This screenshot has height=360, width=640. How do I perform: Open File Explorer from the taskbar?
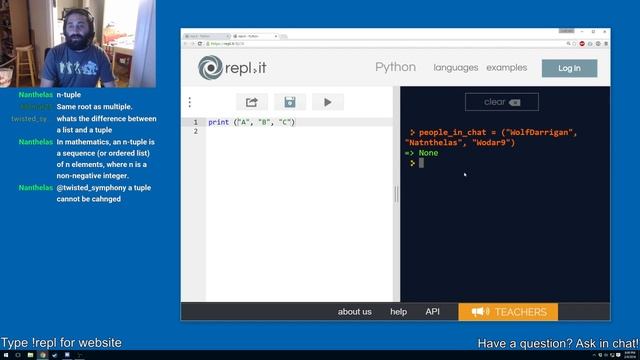[30, 355]
